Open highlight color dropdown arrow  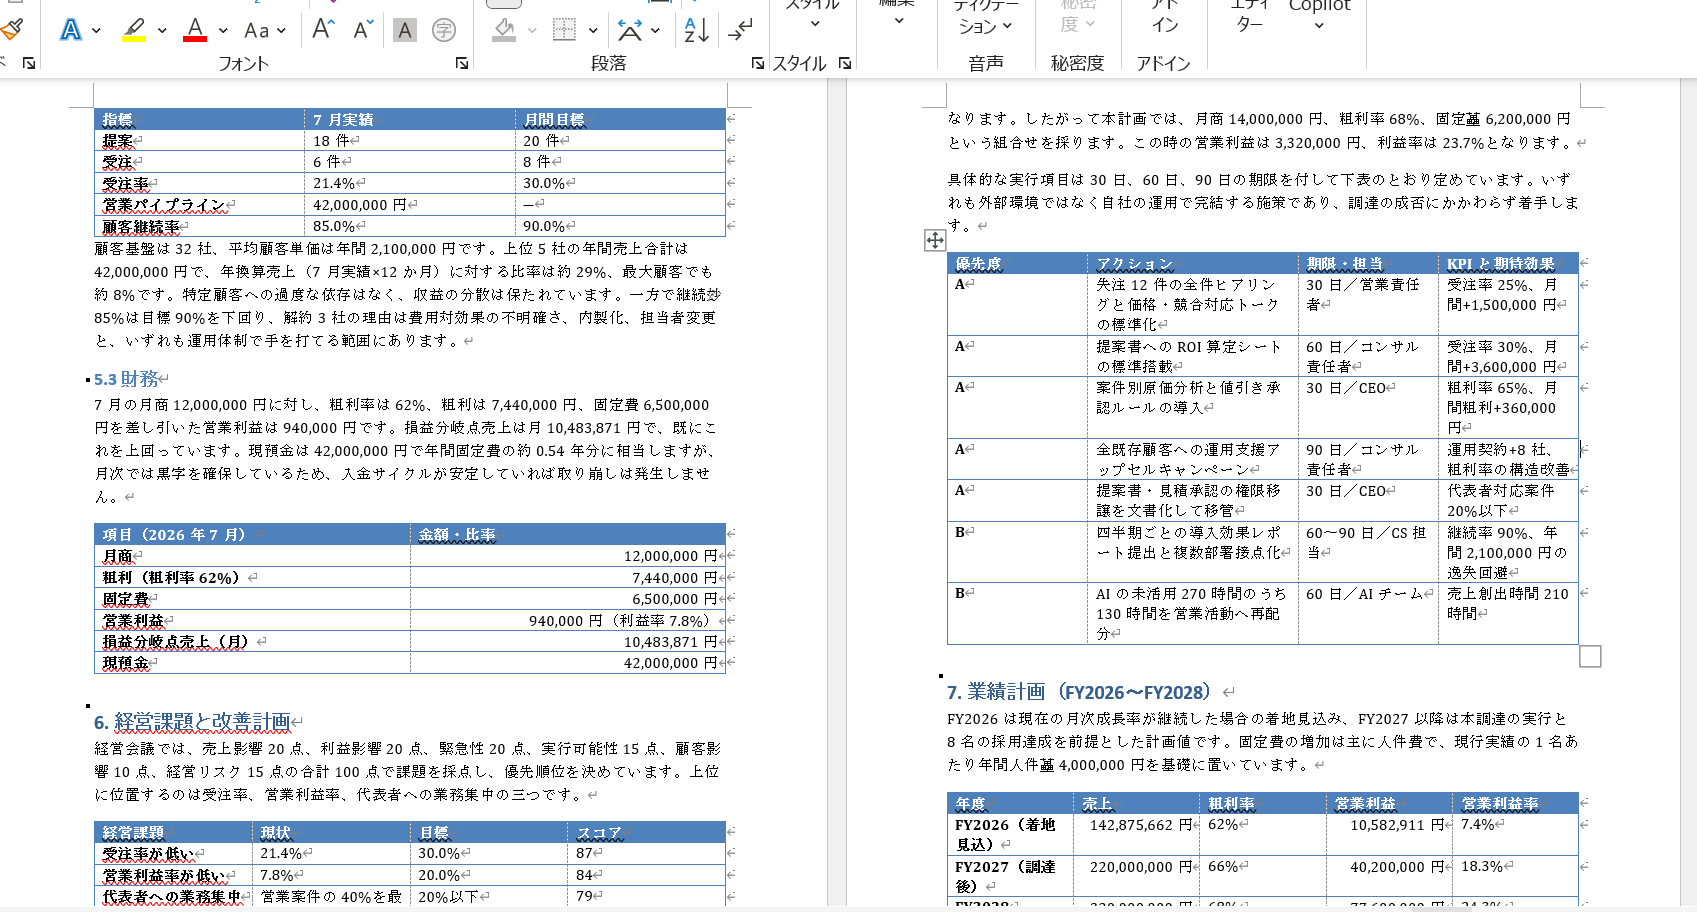[x=162, y=31]
